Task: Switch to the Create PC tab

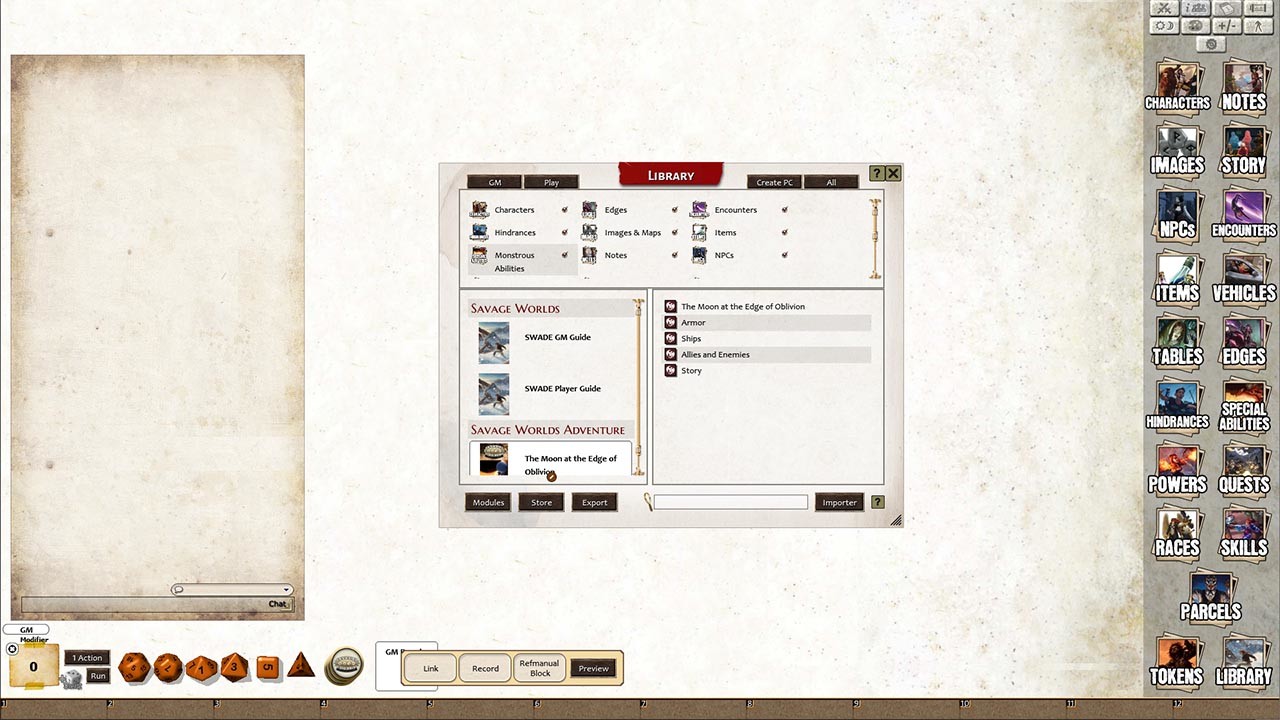Action: 773,182
